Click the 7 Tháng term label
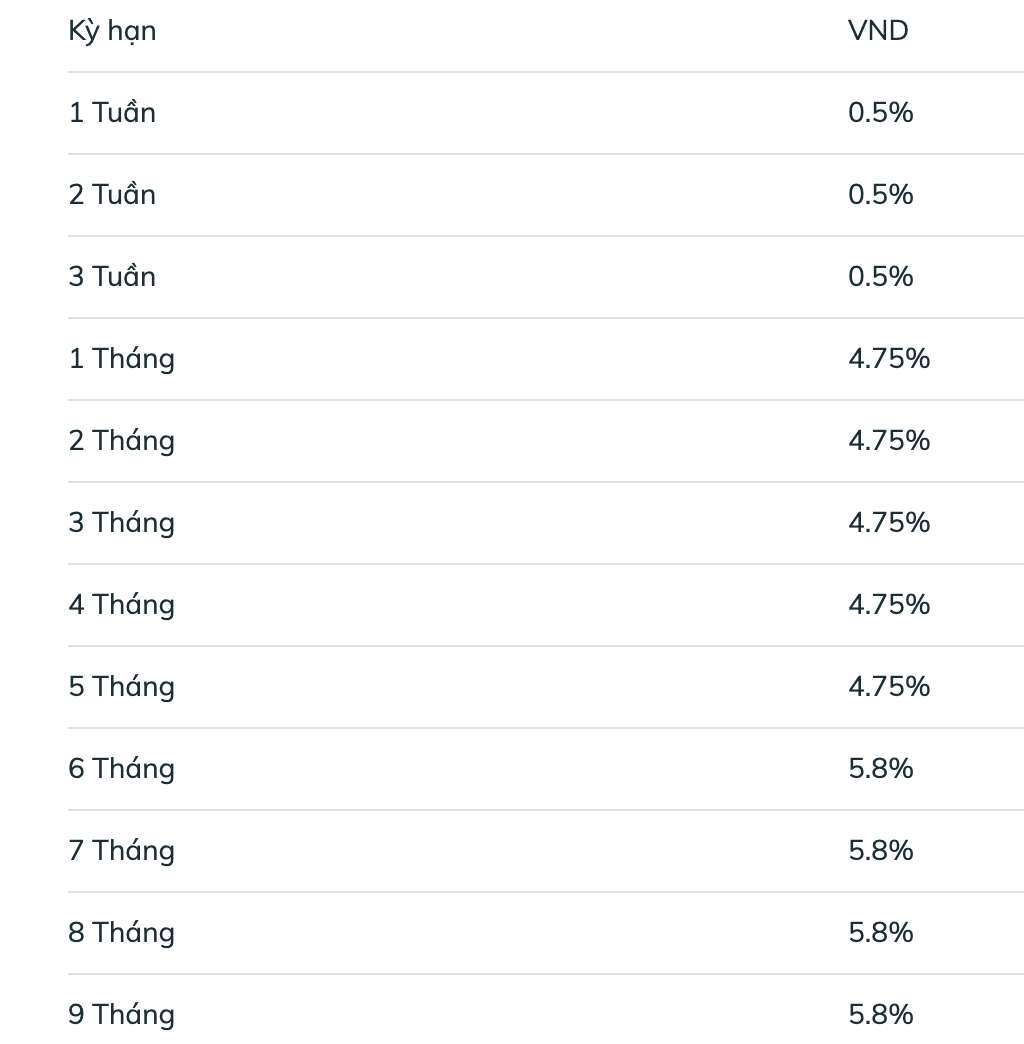 pyautogui.click(x=121, y=851)
